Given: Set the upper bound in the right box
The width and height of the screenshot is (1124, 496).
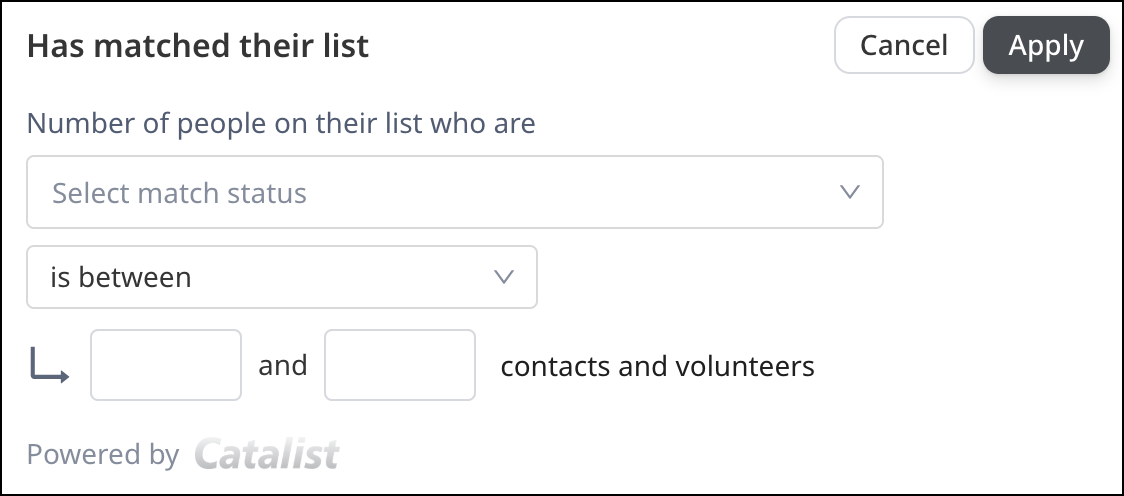Looking at the screenshot, I should click(x=400, y=365).
